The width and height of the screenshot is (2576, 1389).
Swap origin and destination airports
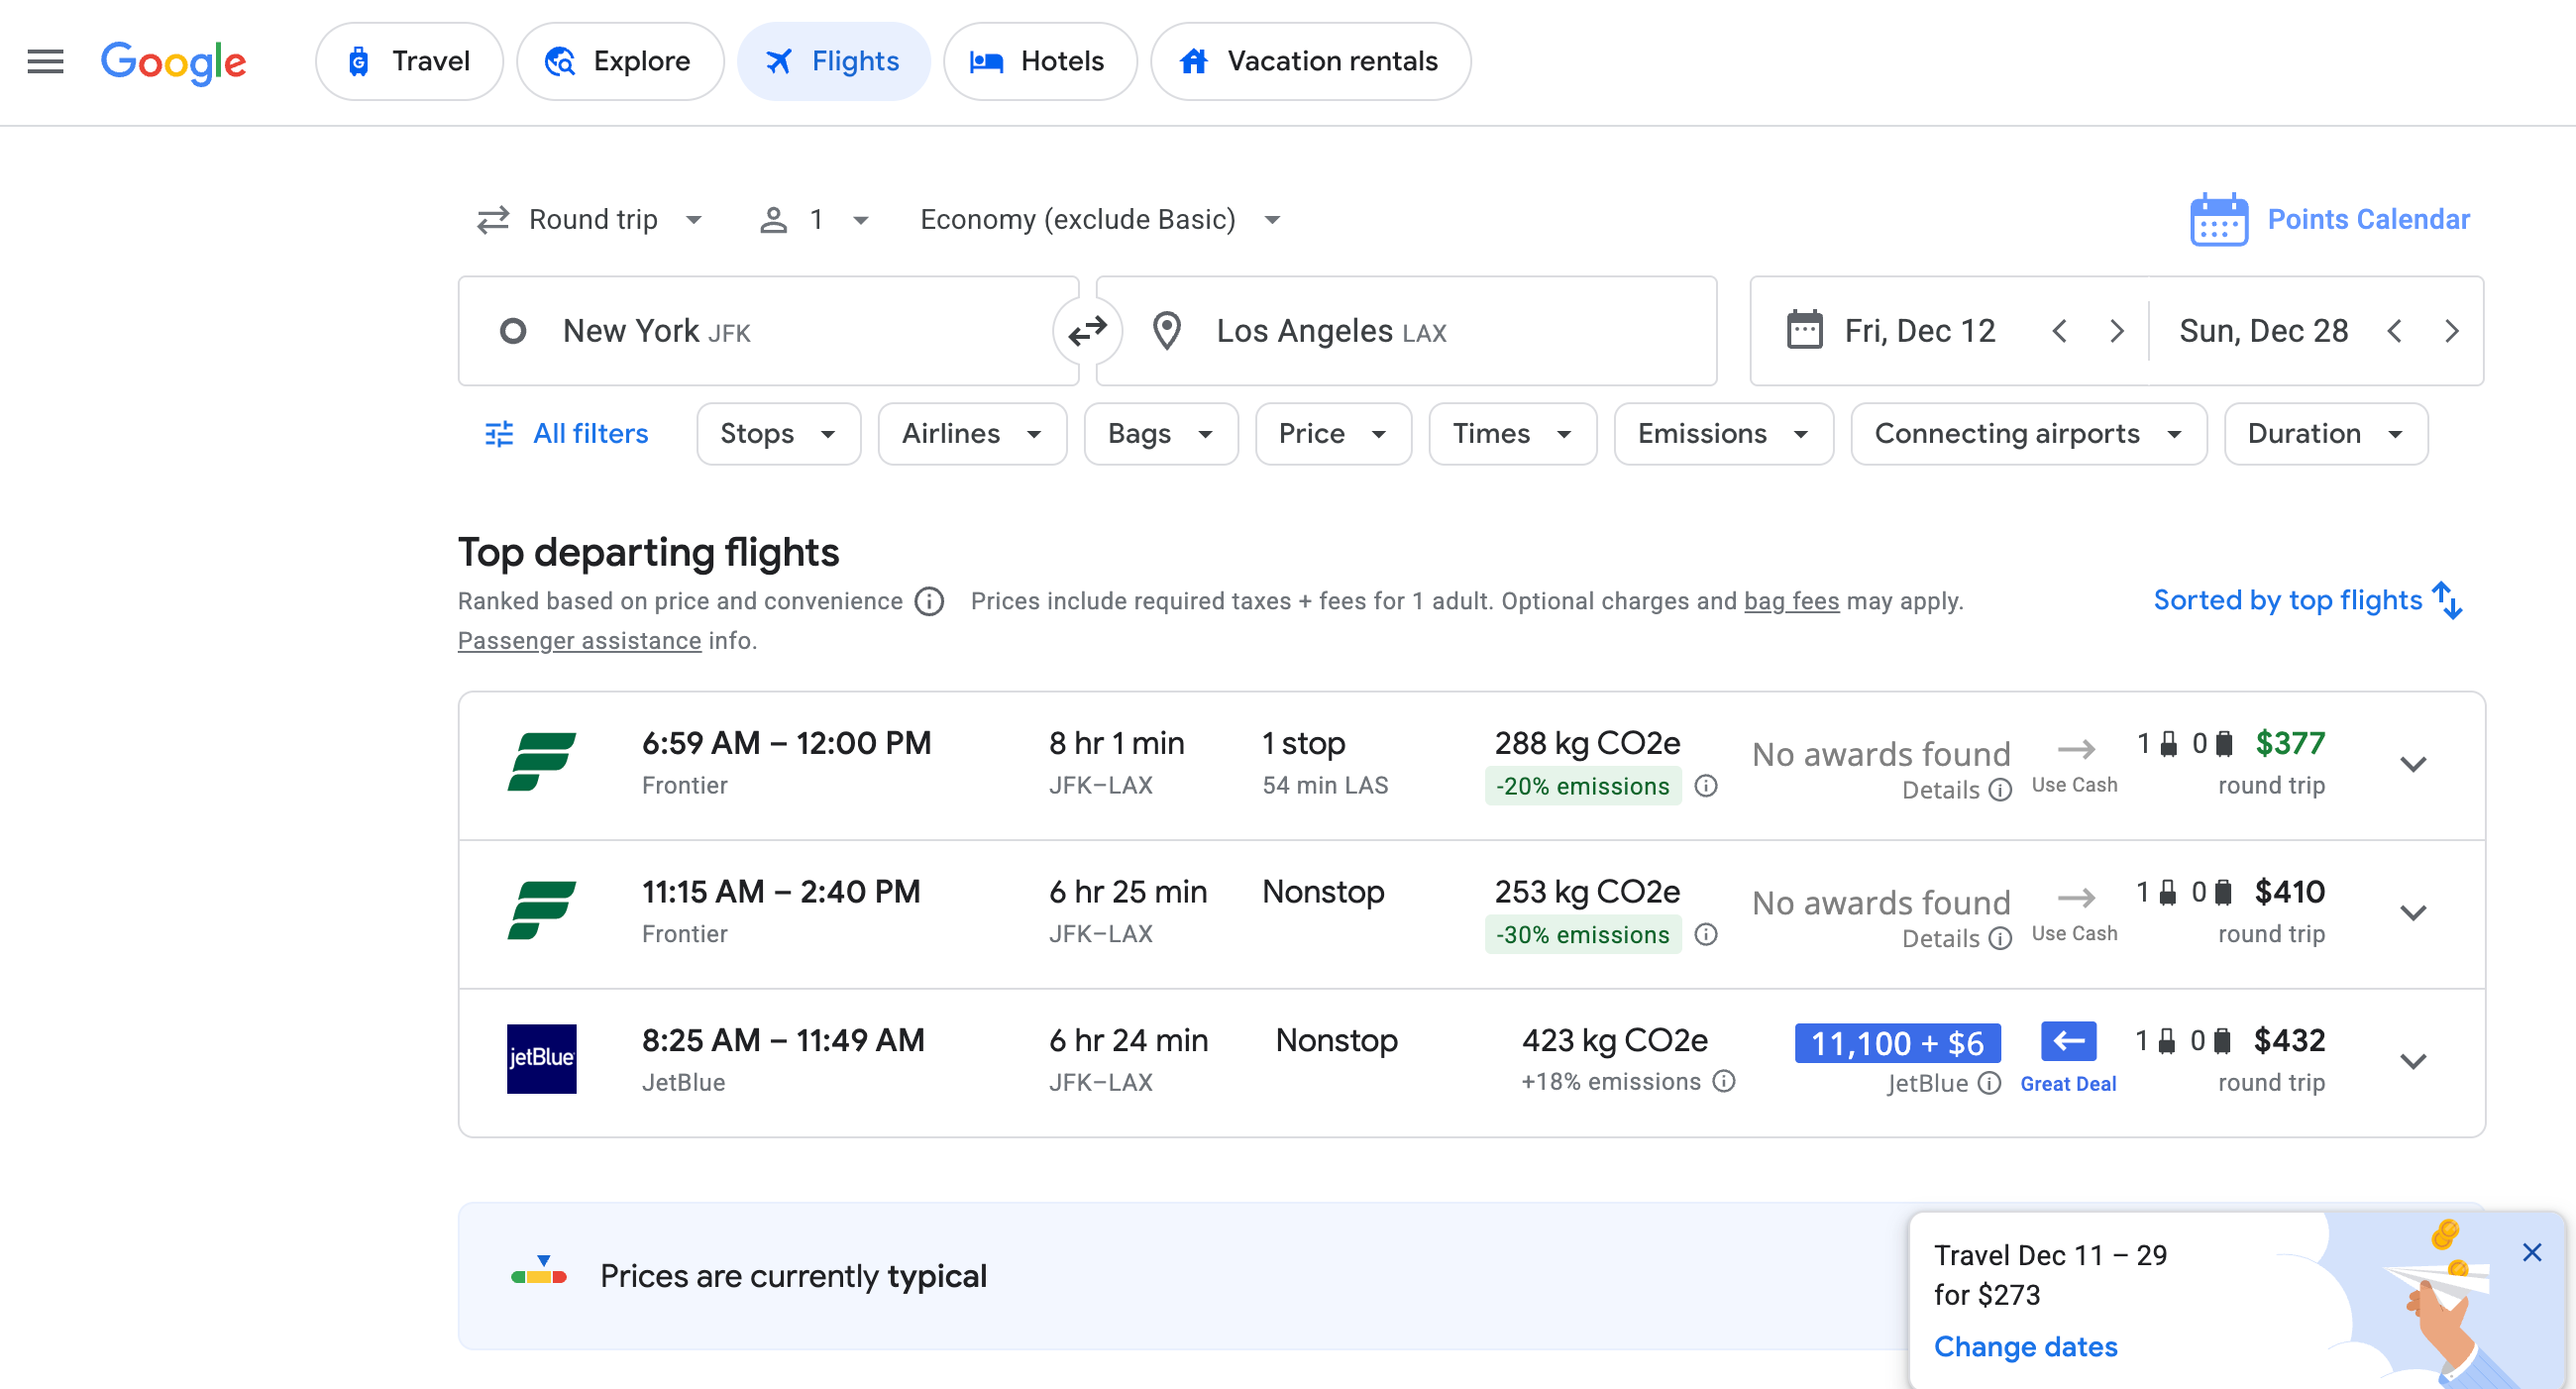pos(1087,330)
